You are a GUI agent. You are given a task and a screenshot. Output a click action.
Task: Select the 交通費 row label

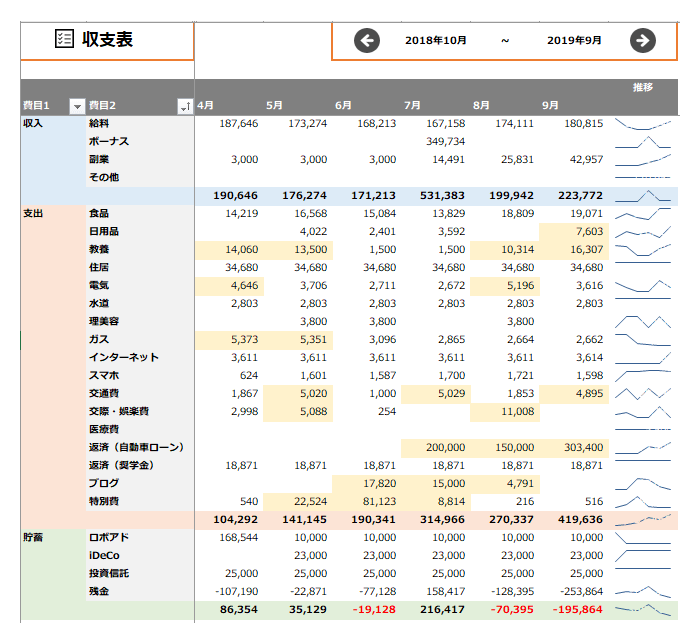(104, 393)
